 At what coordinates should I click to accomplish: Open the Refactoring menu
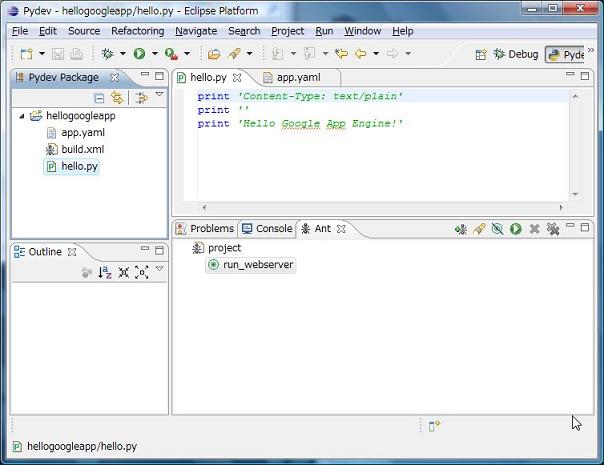pos(137,31)
